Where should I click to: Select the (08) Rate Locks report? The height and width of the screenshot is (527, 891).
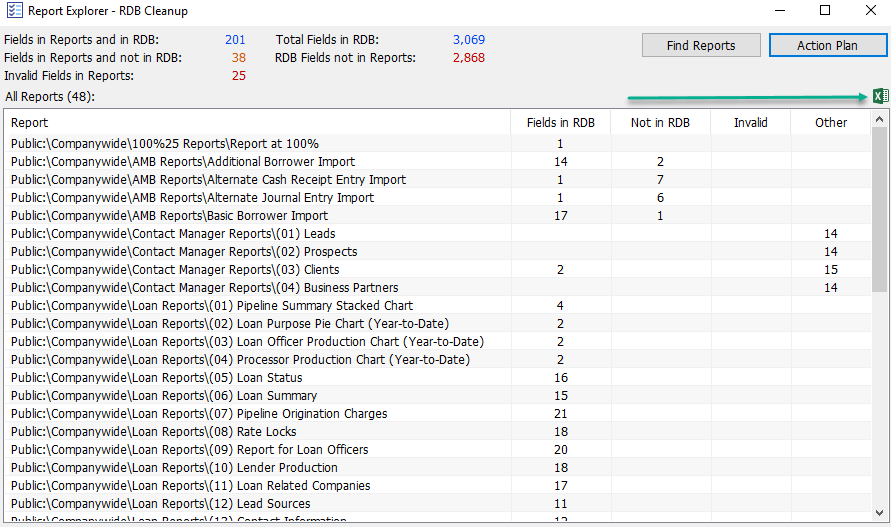pyautogui.click(x=153, y=432)
